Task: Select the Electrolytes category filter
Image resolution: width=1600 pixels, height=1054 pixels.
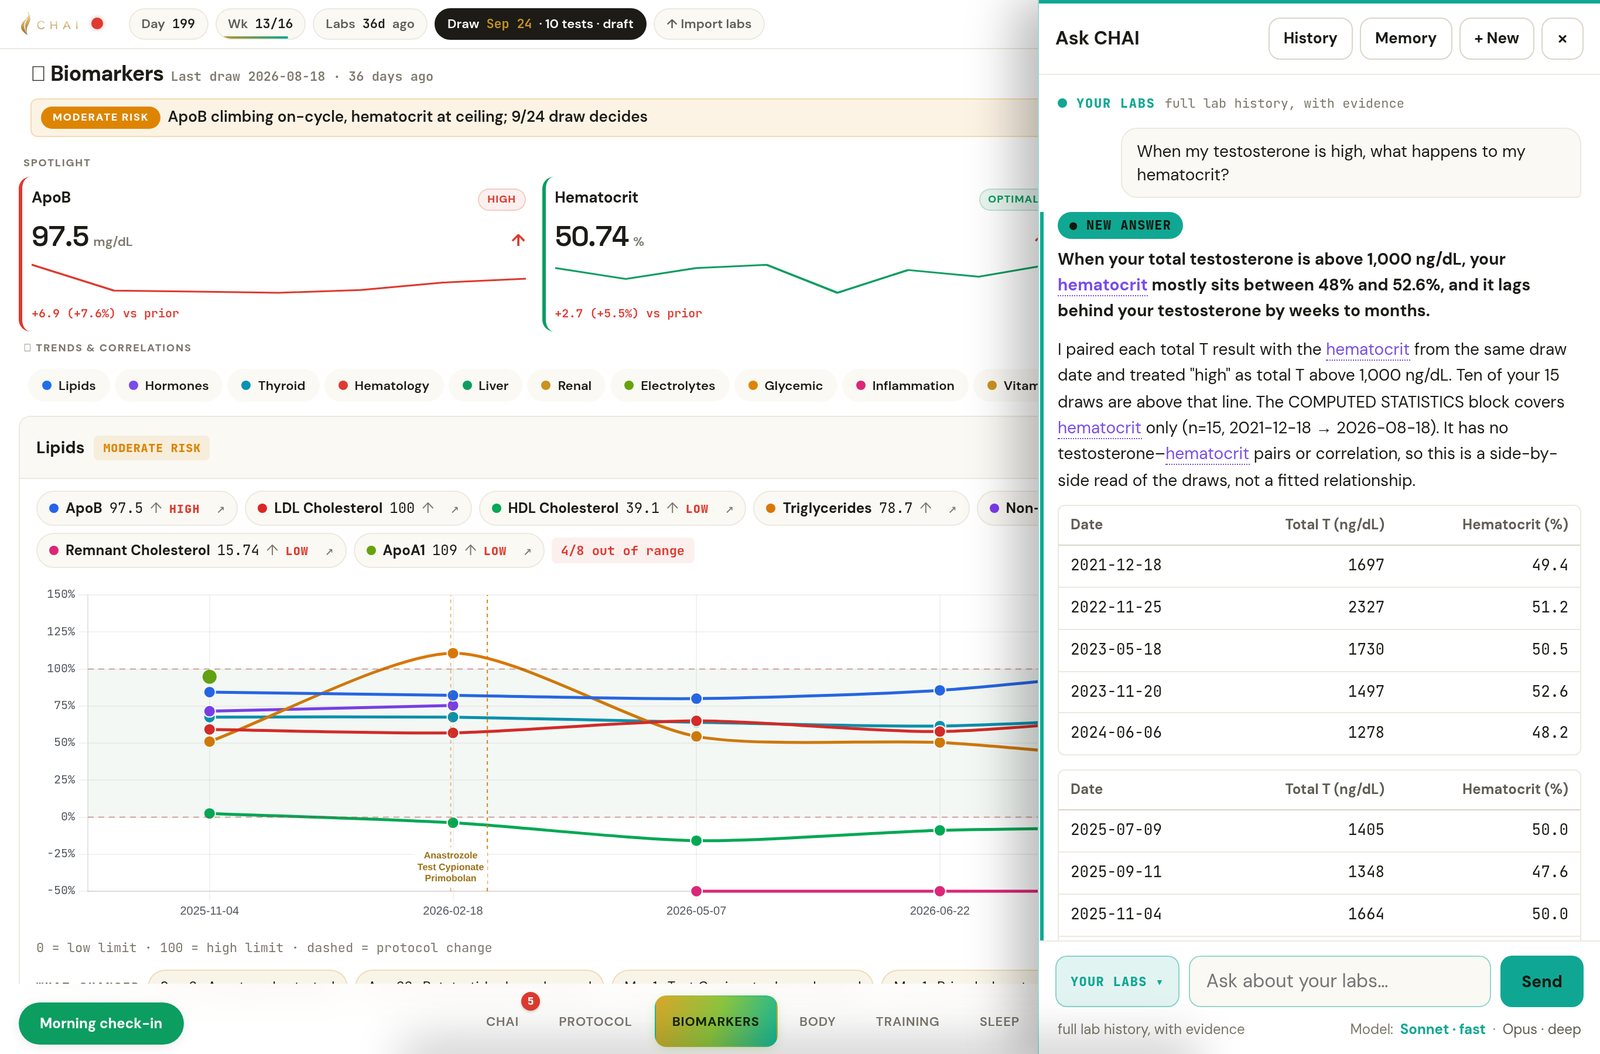Action: pos(669,385)
